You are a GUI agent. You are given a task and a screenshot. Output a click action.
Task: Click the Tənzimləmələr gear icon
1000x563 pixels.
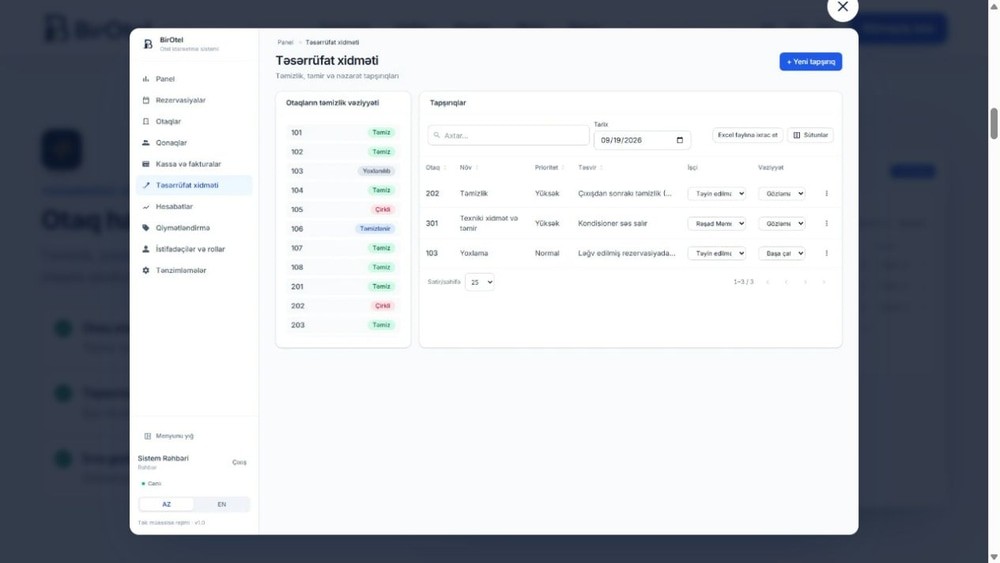(145, 270)
